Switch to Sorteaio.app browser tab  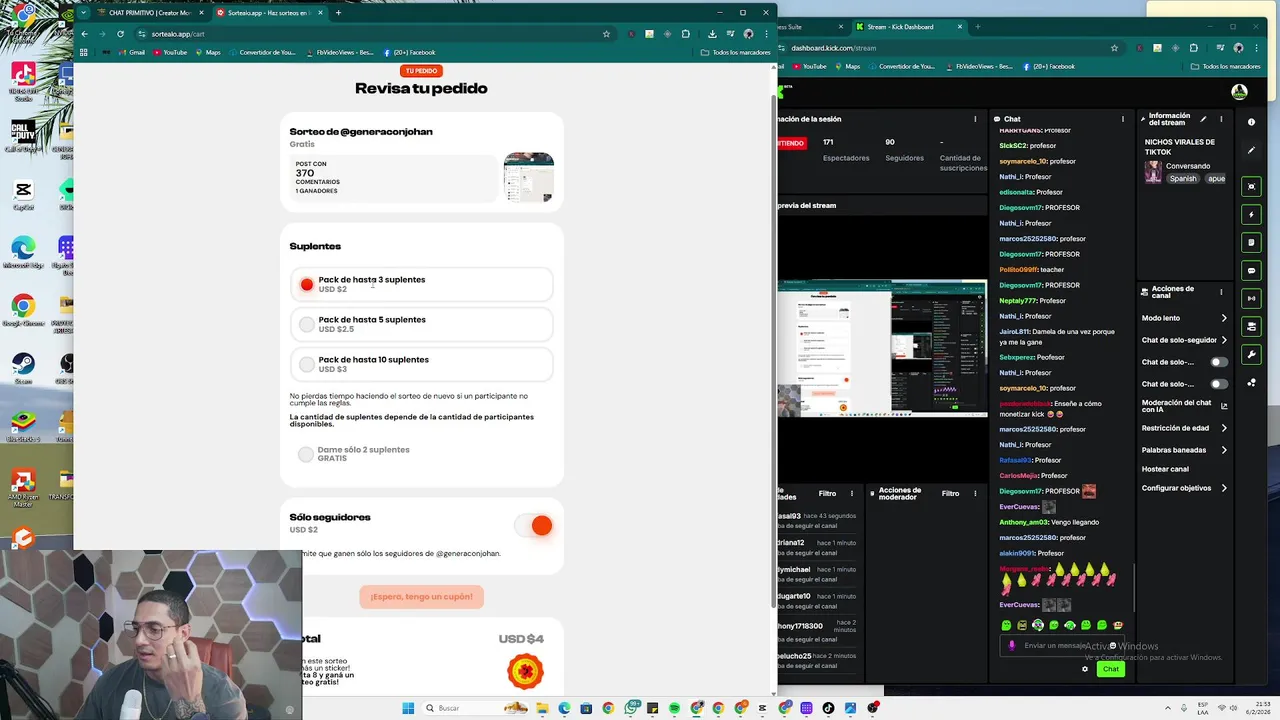(269, 13)
